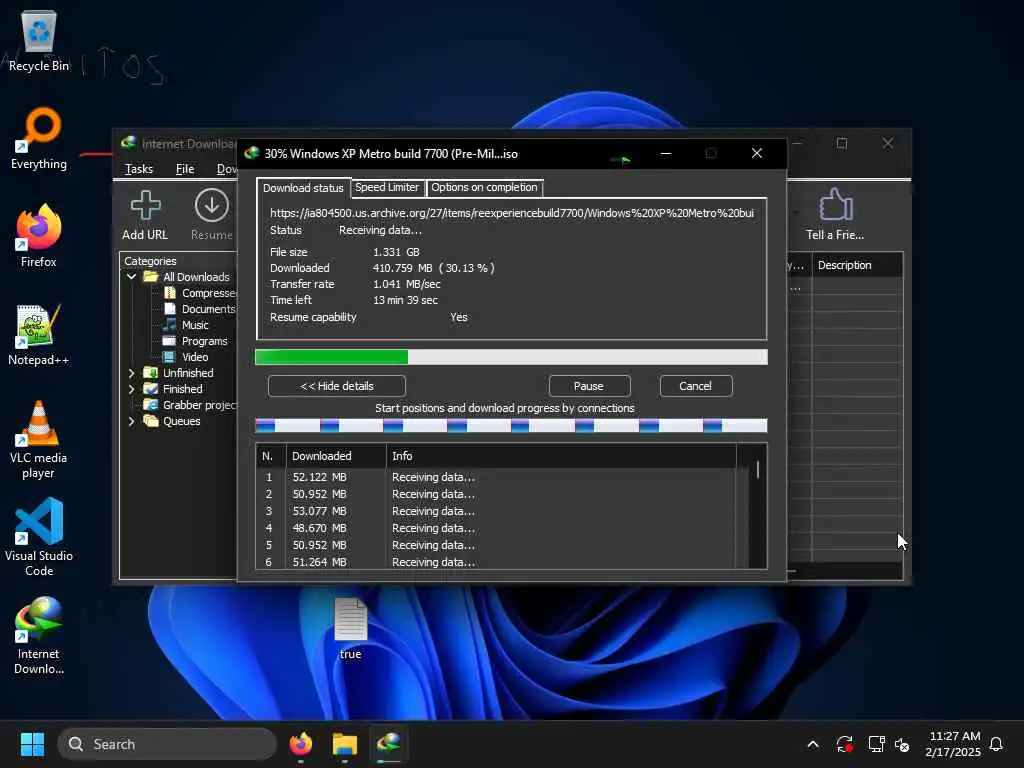Select the Music category

[186, 325]
